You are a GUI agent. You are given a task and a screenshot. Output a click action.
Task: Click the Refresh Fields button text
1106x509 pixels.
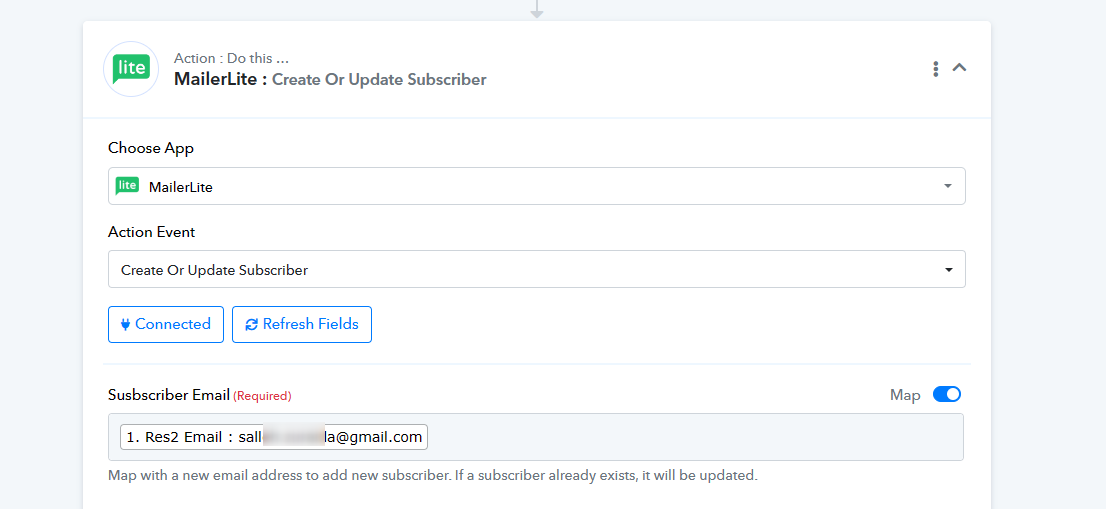310,324
